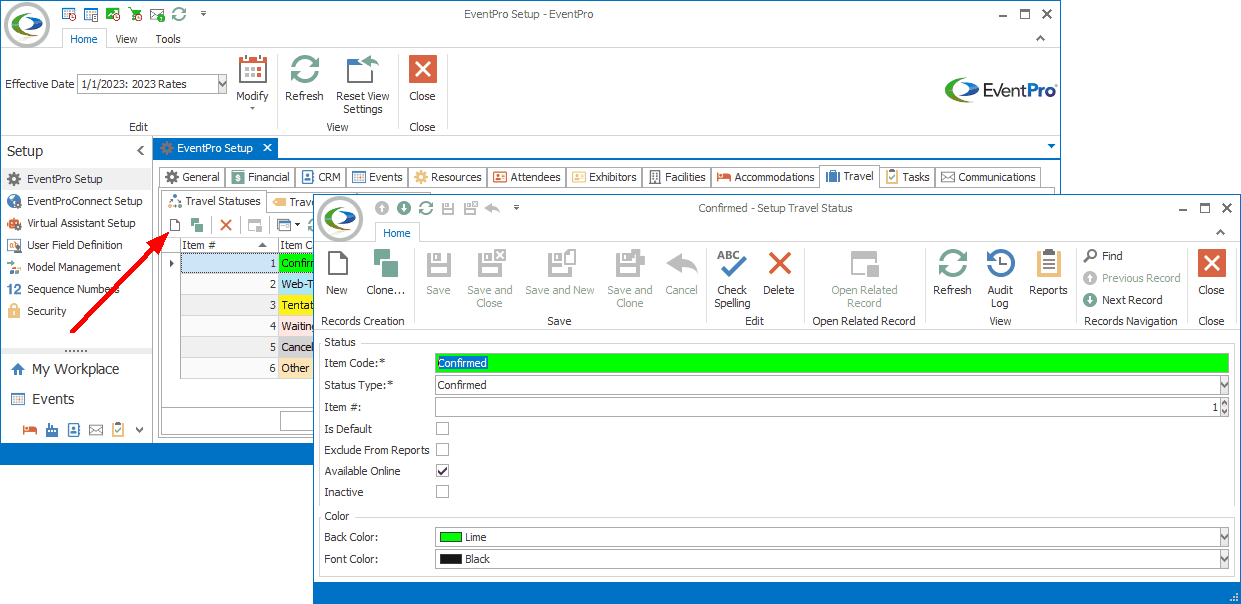The width and height of the screenshot is (1241, 604).
Task: Open User Field Definition
Action: [65, 245]
